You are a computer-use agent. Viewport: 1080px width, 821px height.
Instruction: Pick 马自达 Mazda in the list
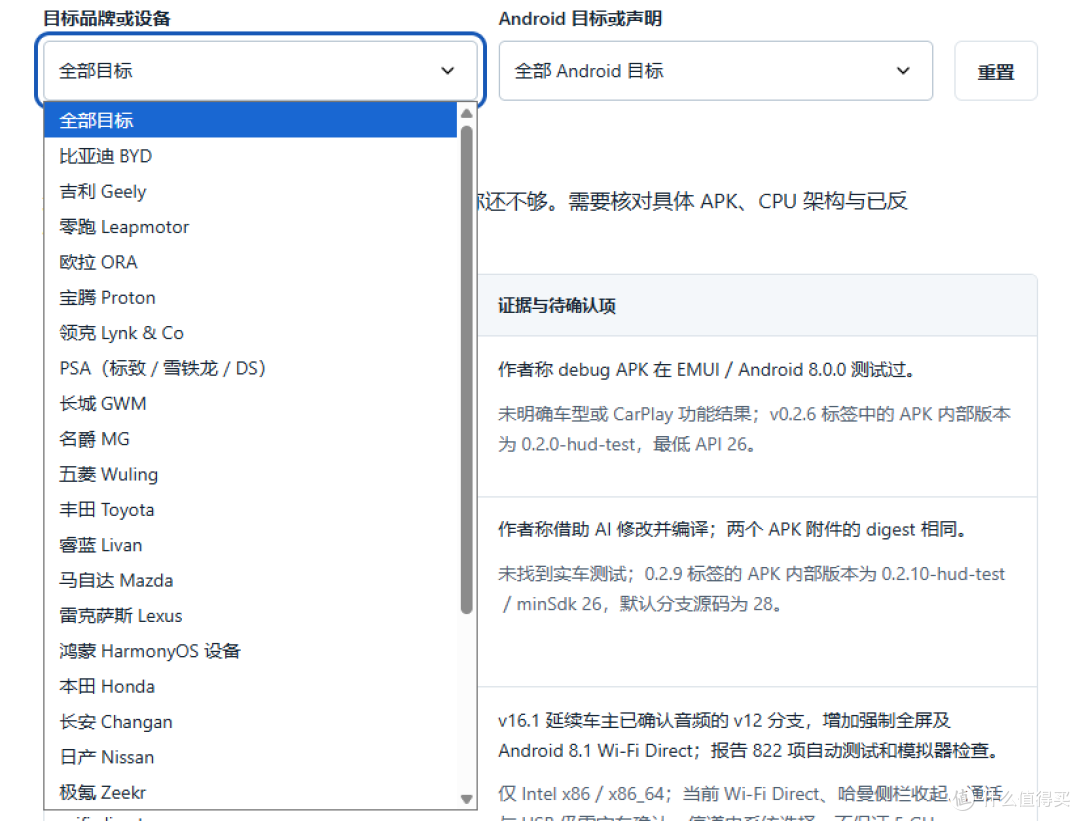pos(251,581)
